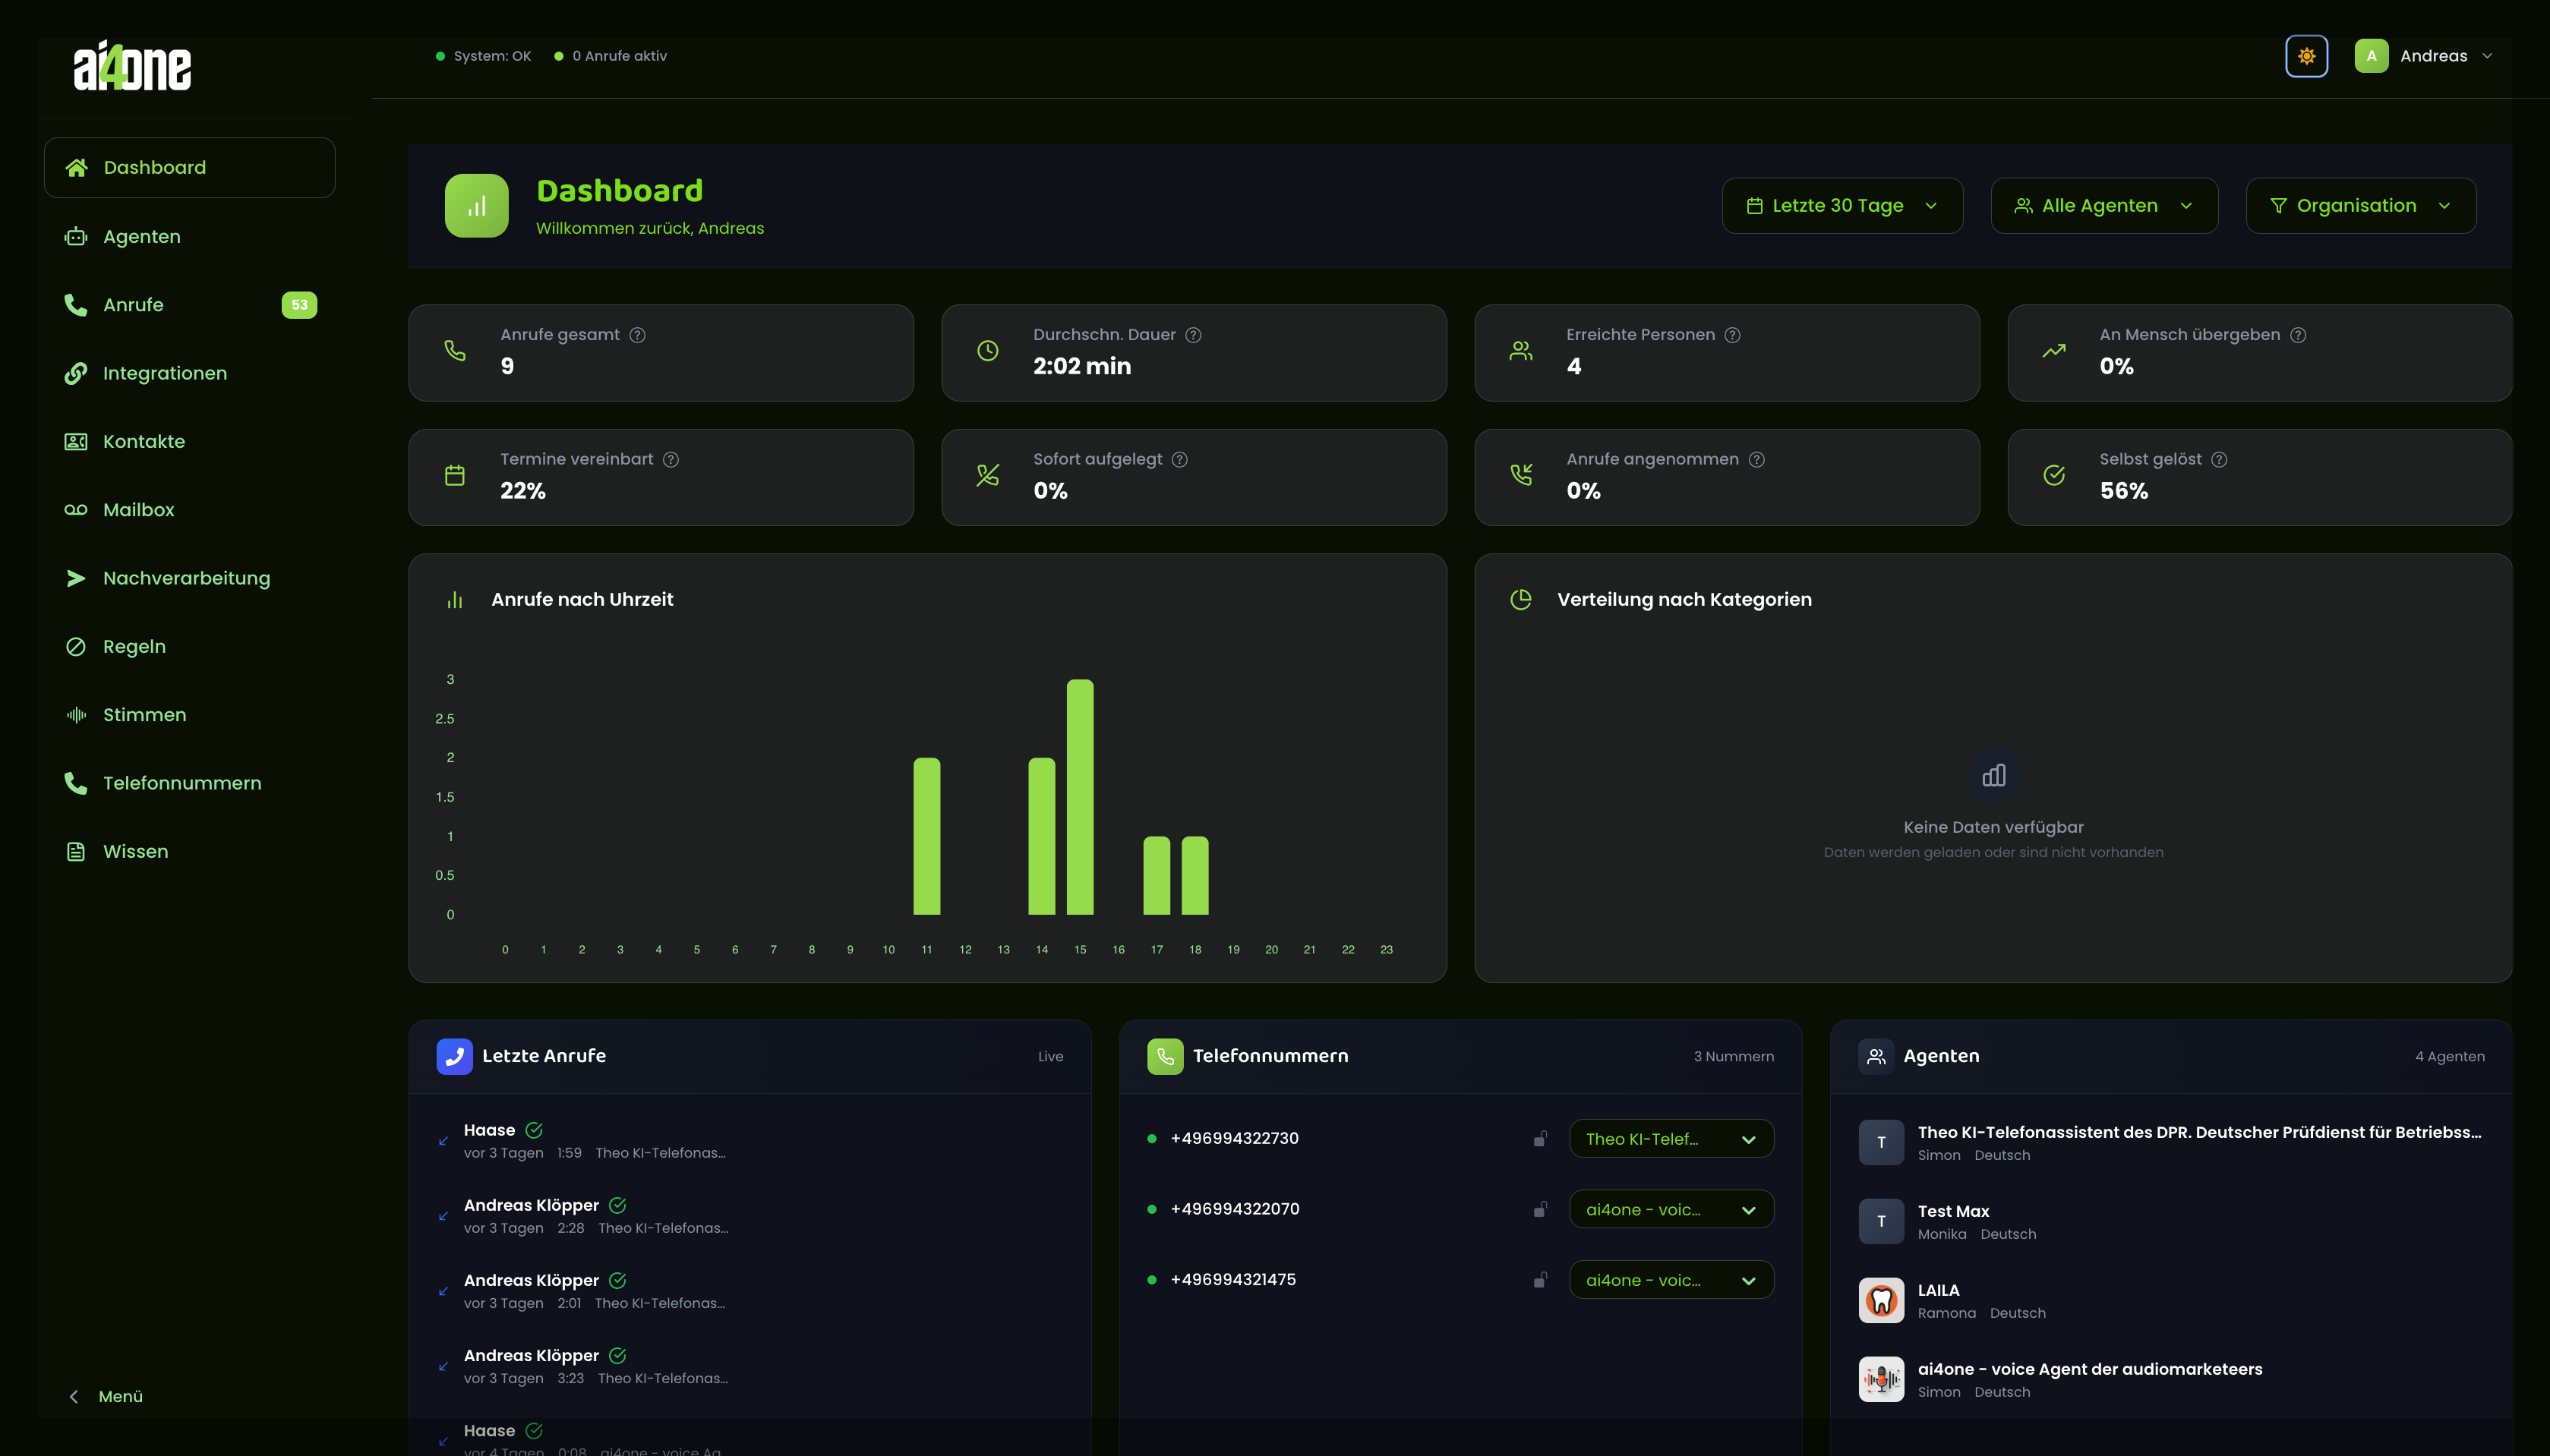Open the Wissen knowledge section

[135, 851]
